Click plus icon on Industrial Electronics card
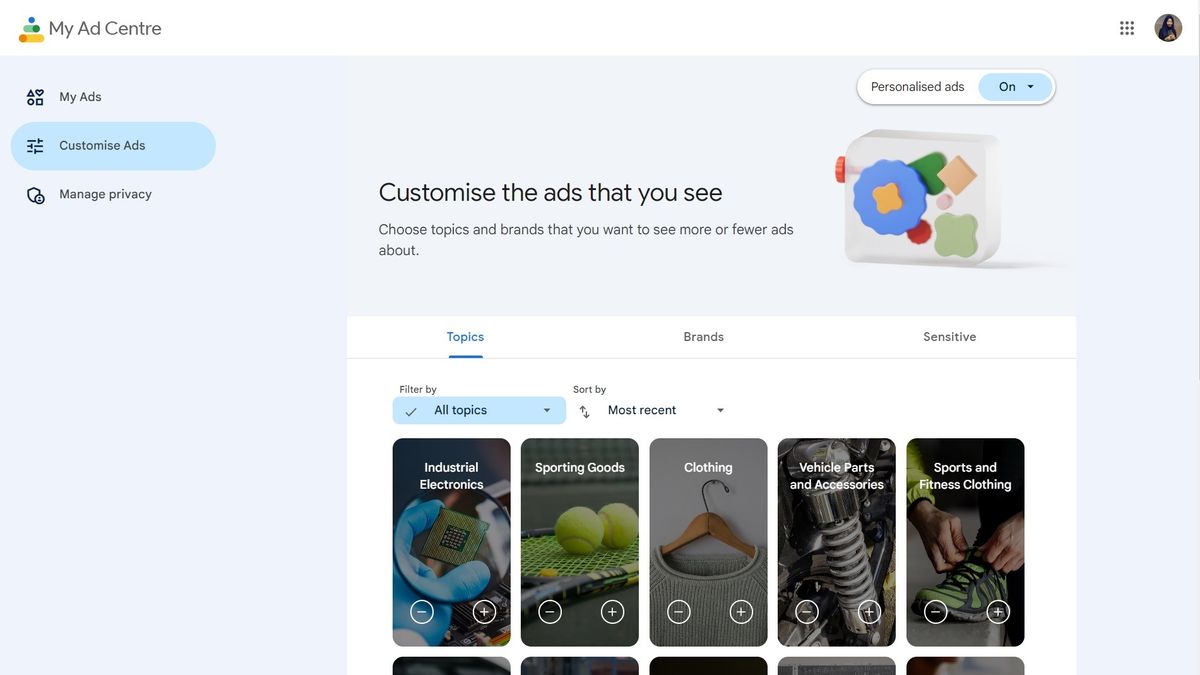The height and width of the screenshot is (675, 1200). 484,611
